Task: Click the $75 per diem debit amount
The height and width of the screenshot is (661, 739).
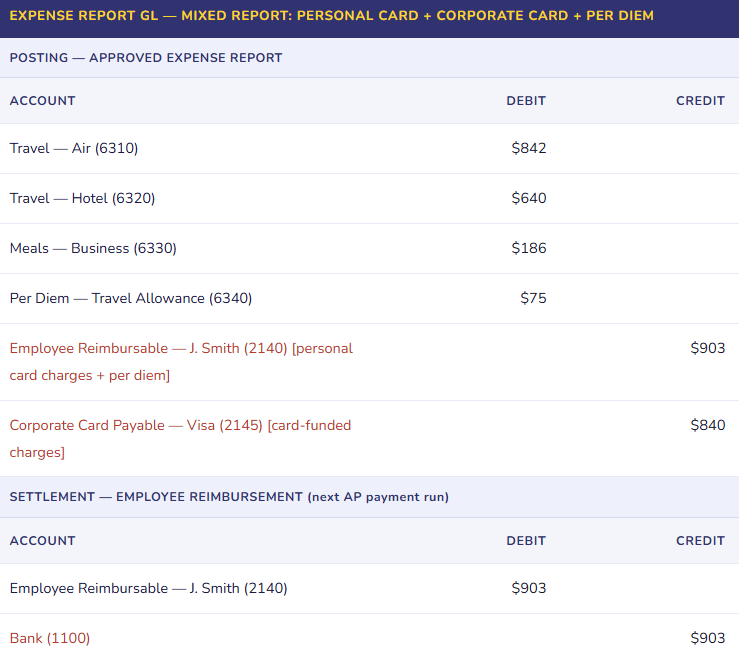Action: click(533, 298)
